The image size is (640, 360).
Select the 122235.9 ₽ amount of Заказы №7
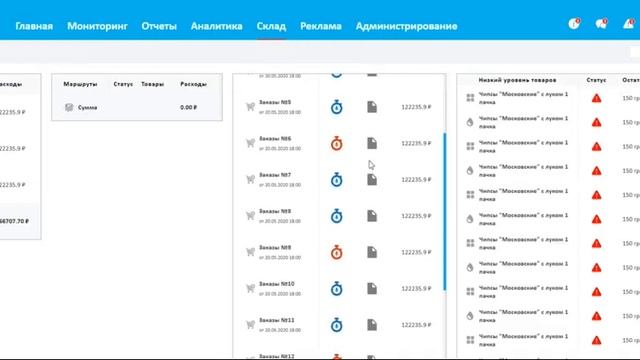(x=416, y=180)
